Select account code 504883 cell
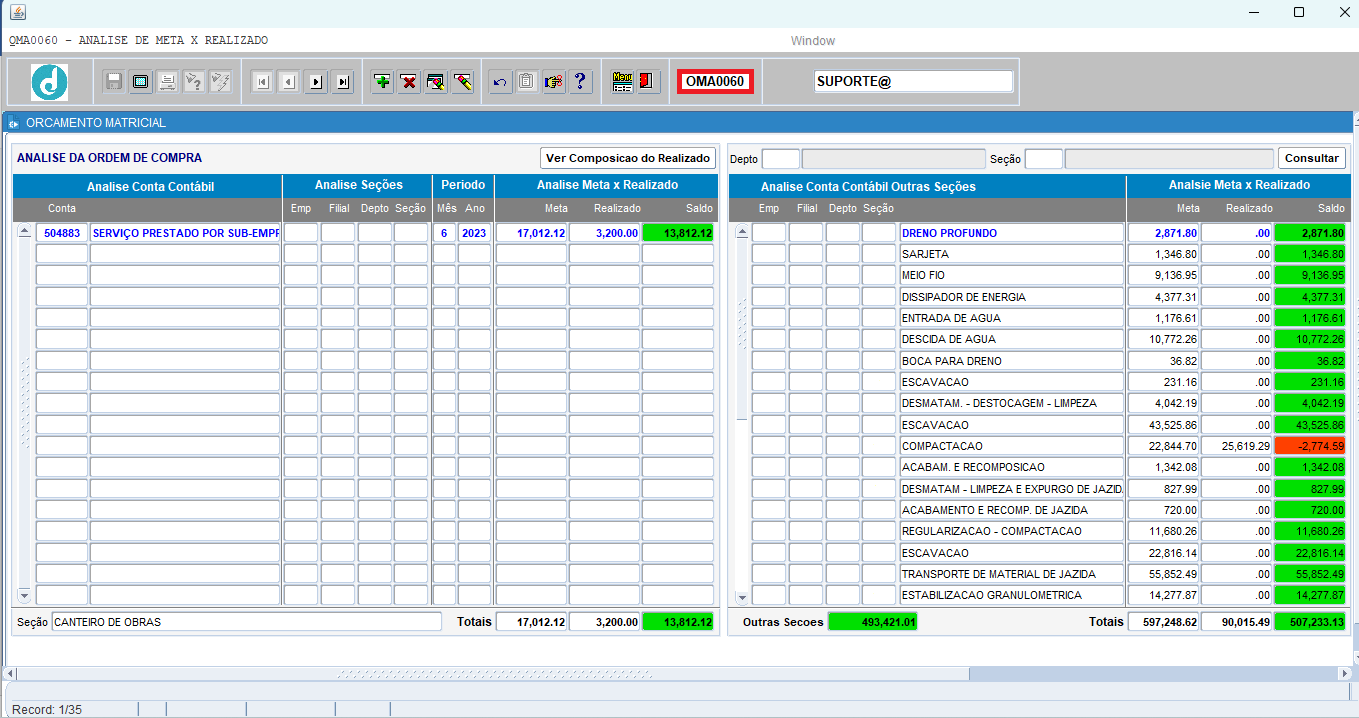The image size is (1359, 718). click(62, 233)
